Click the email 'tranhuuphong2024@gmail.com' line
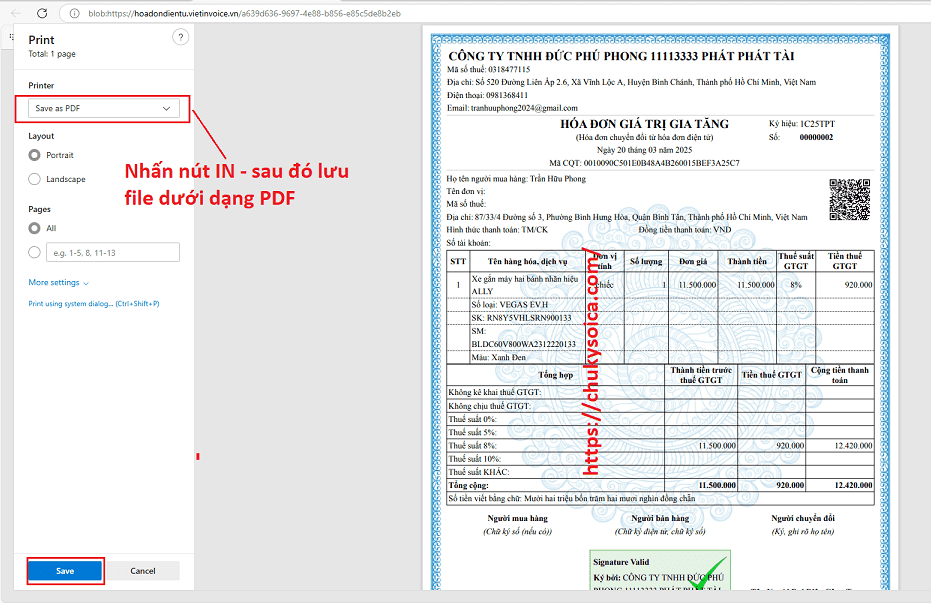 click(512, 108)
